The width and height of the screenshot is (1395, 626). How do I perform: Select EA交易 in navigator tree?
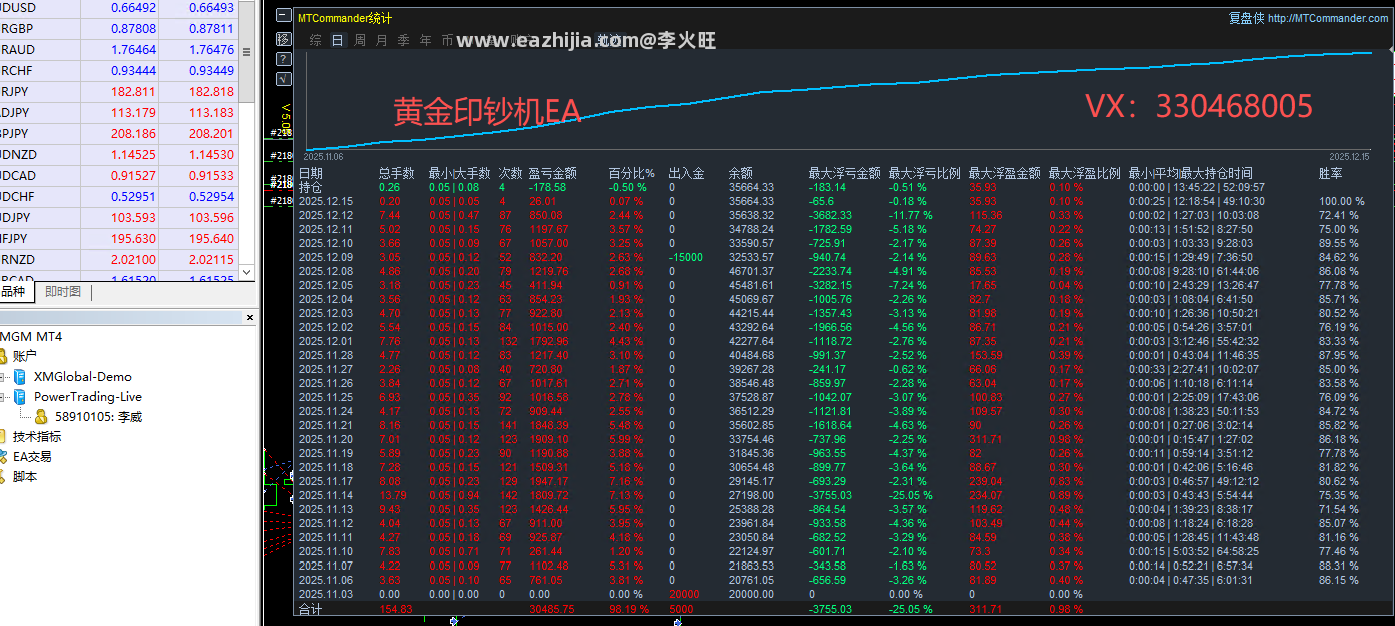coord(32,456)
